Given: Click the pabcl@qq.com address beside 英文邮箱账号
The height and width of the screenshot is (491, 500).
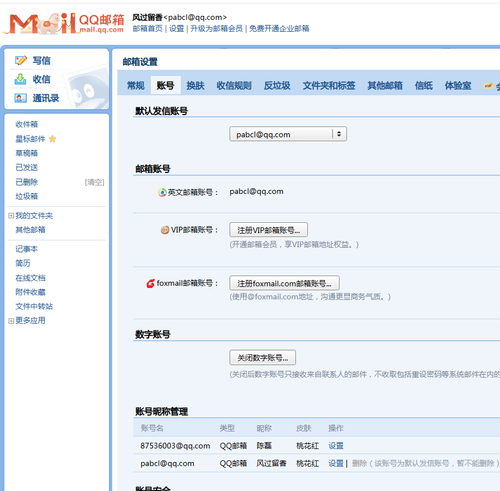Looking at the screenshot, I should tap(256, 192).
